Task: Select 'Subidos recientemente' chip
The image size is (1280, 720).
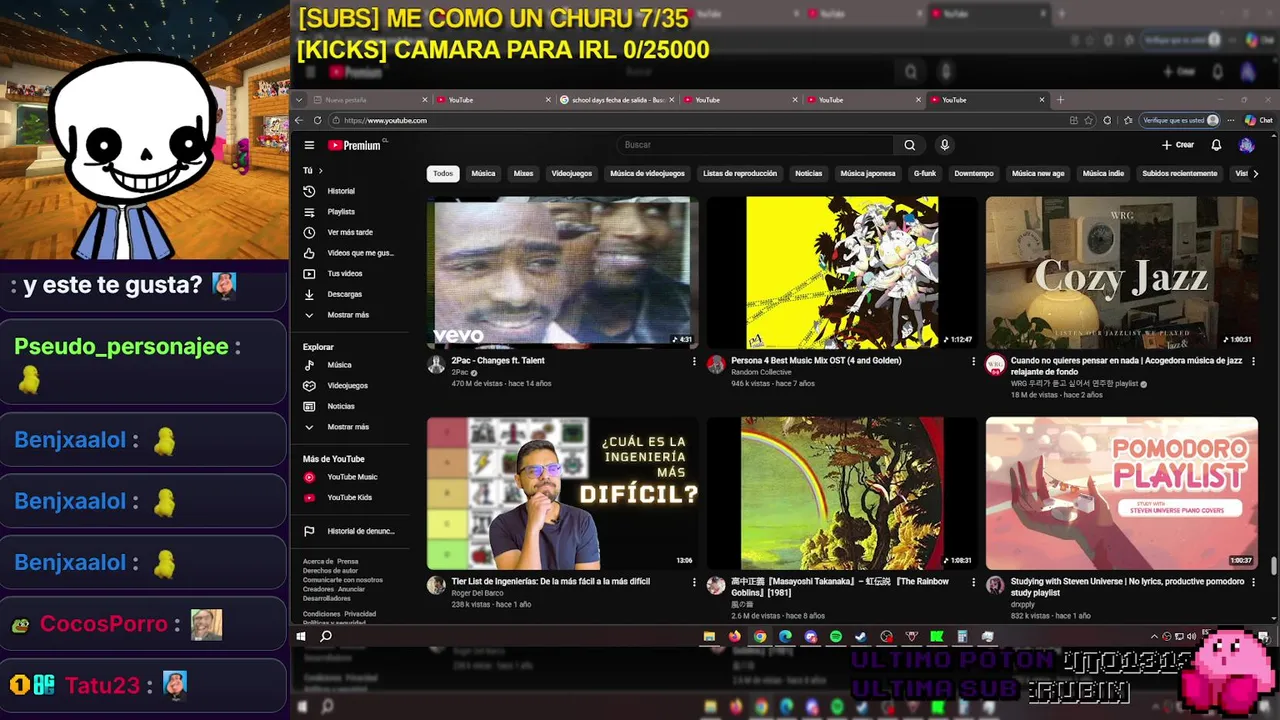Action: tap(1180, 173)
